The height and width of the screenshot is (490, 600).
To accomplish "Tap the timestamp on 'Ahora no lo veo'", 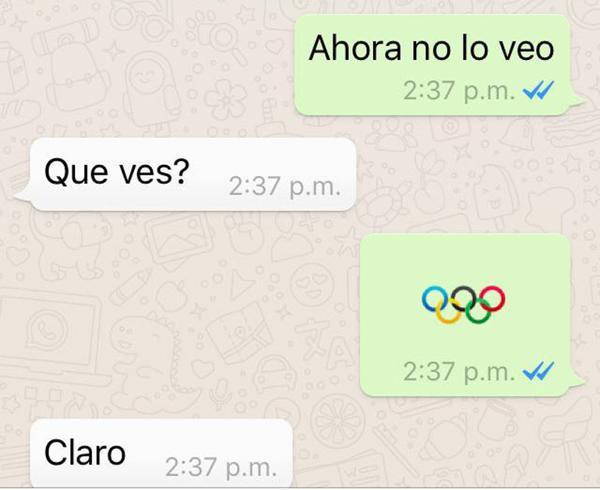I will 459,91.
